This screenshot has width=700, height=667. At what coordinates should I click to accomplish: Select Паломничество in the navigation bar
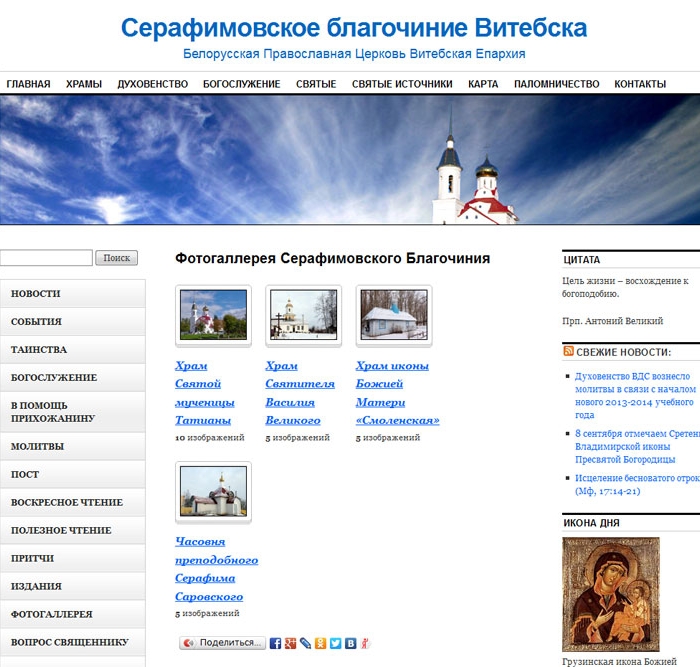tap(556, 84)
